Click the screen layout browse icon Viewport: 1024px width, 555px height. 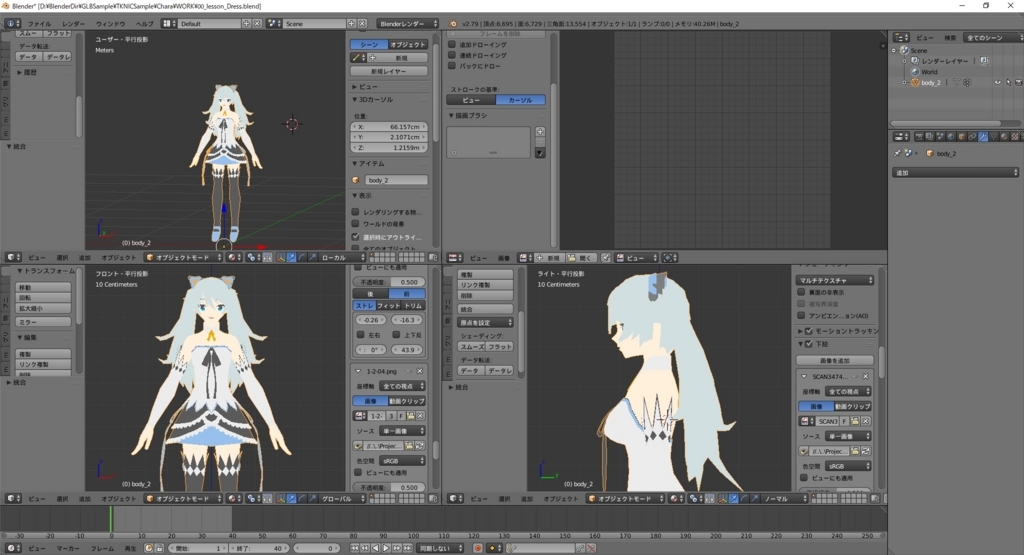click(168, 24)
